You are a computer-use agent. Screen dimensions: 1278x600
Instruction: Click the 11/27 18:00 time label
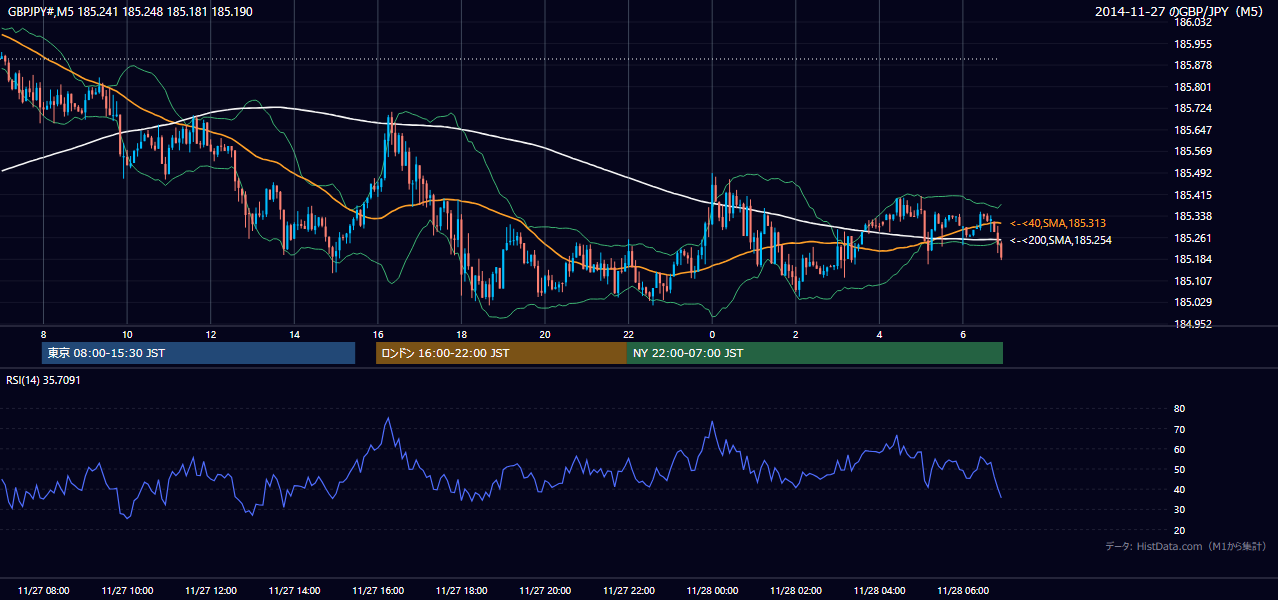[x=461, y=591]
